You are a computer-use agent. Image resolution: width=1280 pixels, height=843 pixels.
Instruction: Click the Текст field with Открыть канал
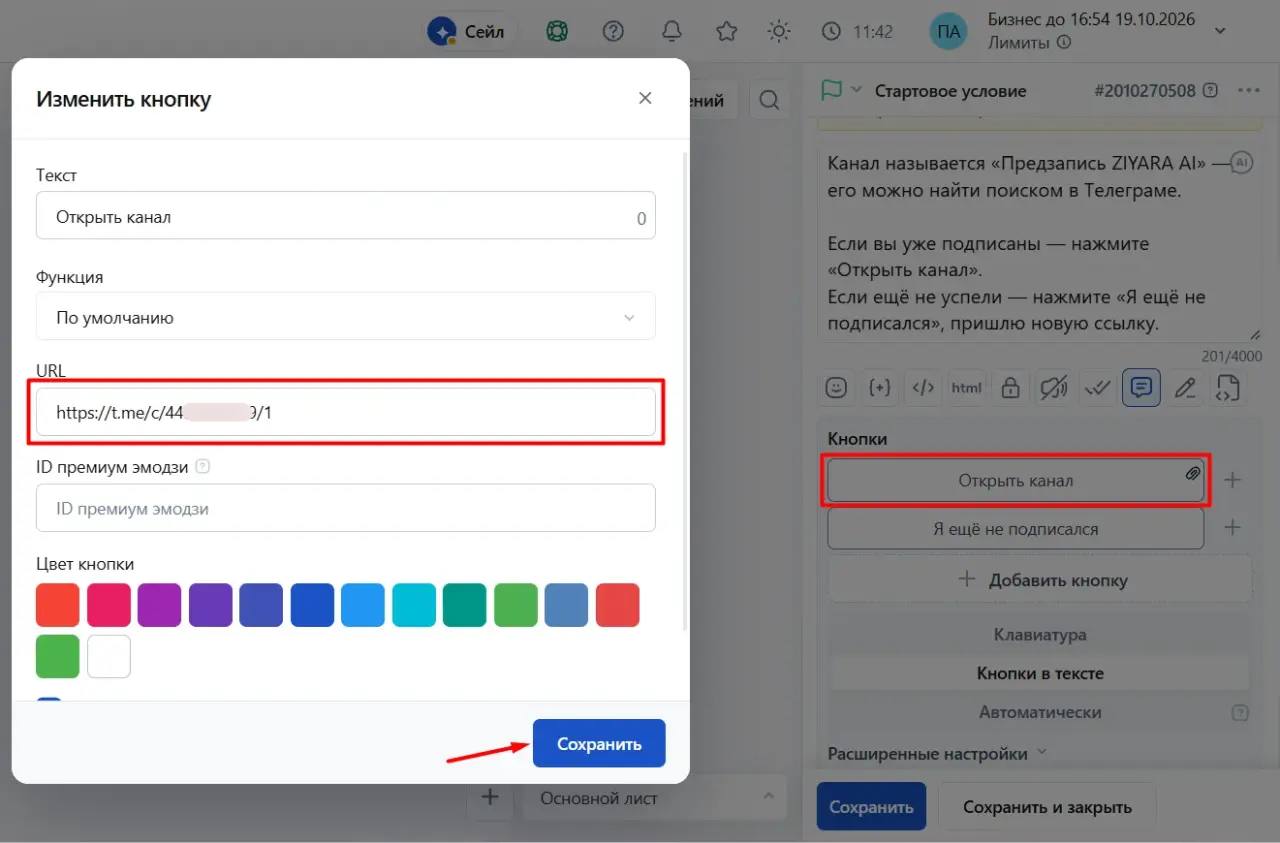345,216
